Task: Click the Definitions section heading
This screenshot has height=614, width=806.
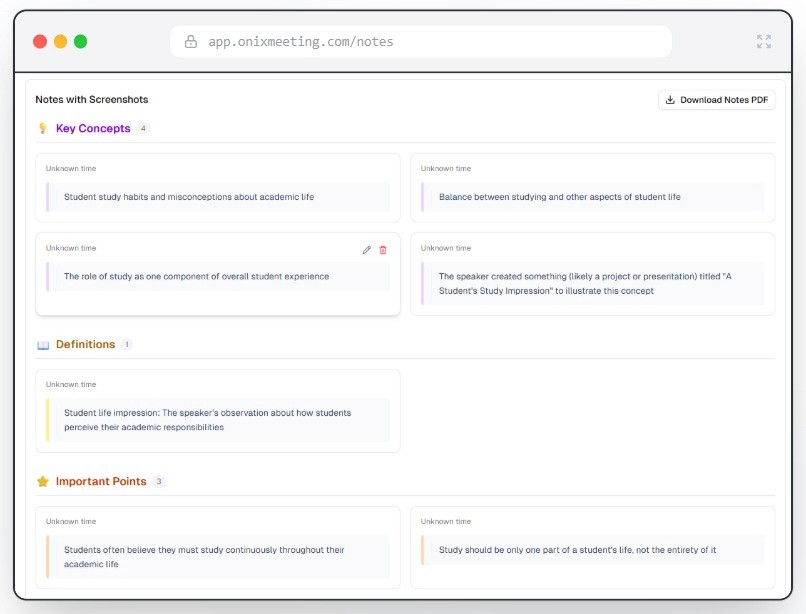Action: coord(85,344)
